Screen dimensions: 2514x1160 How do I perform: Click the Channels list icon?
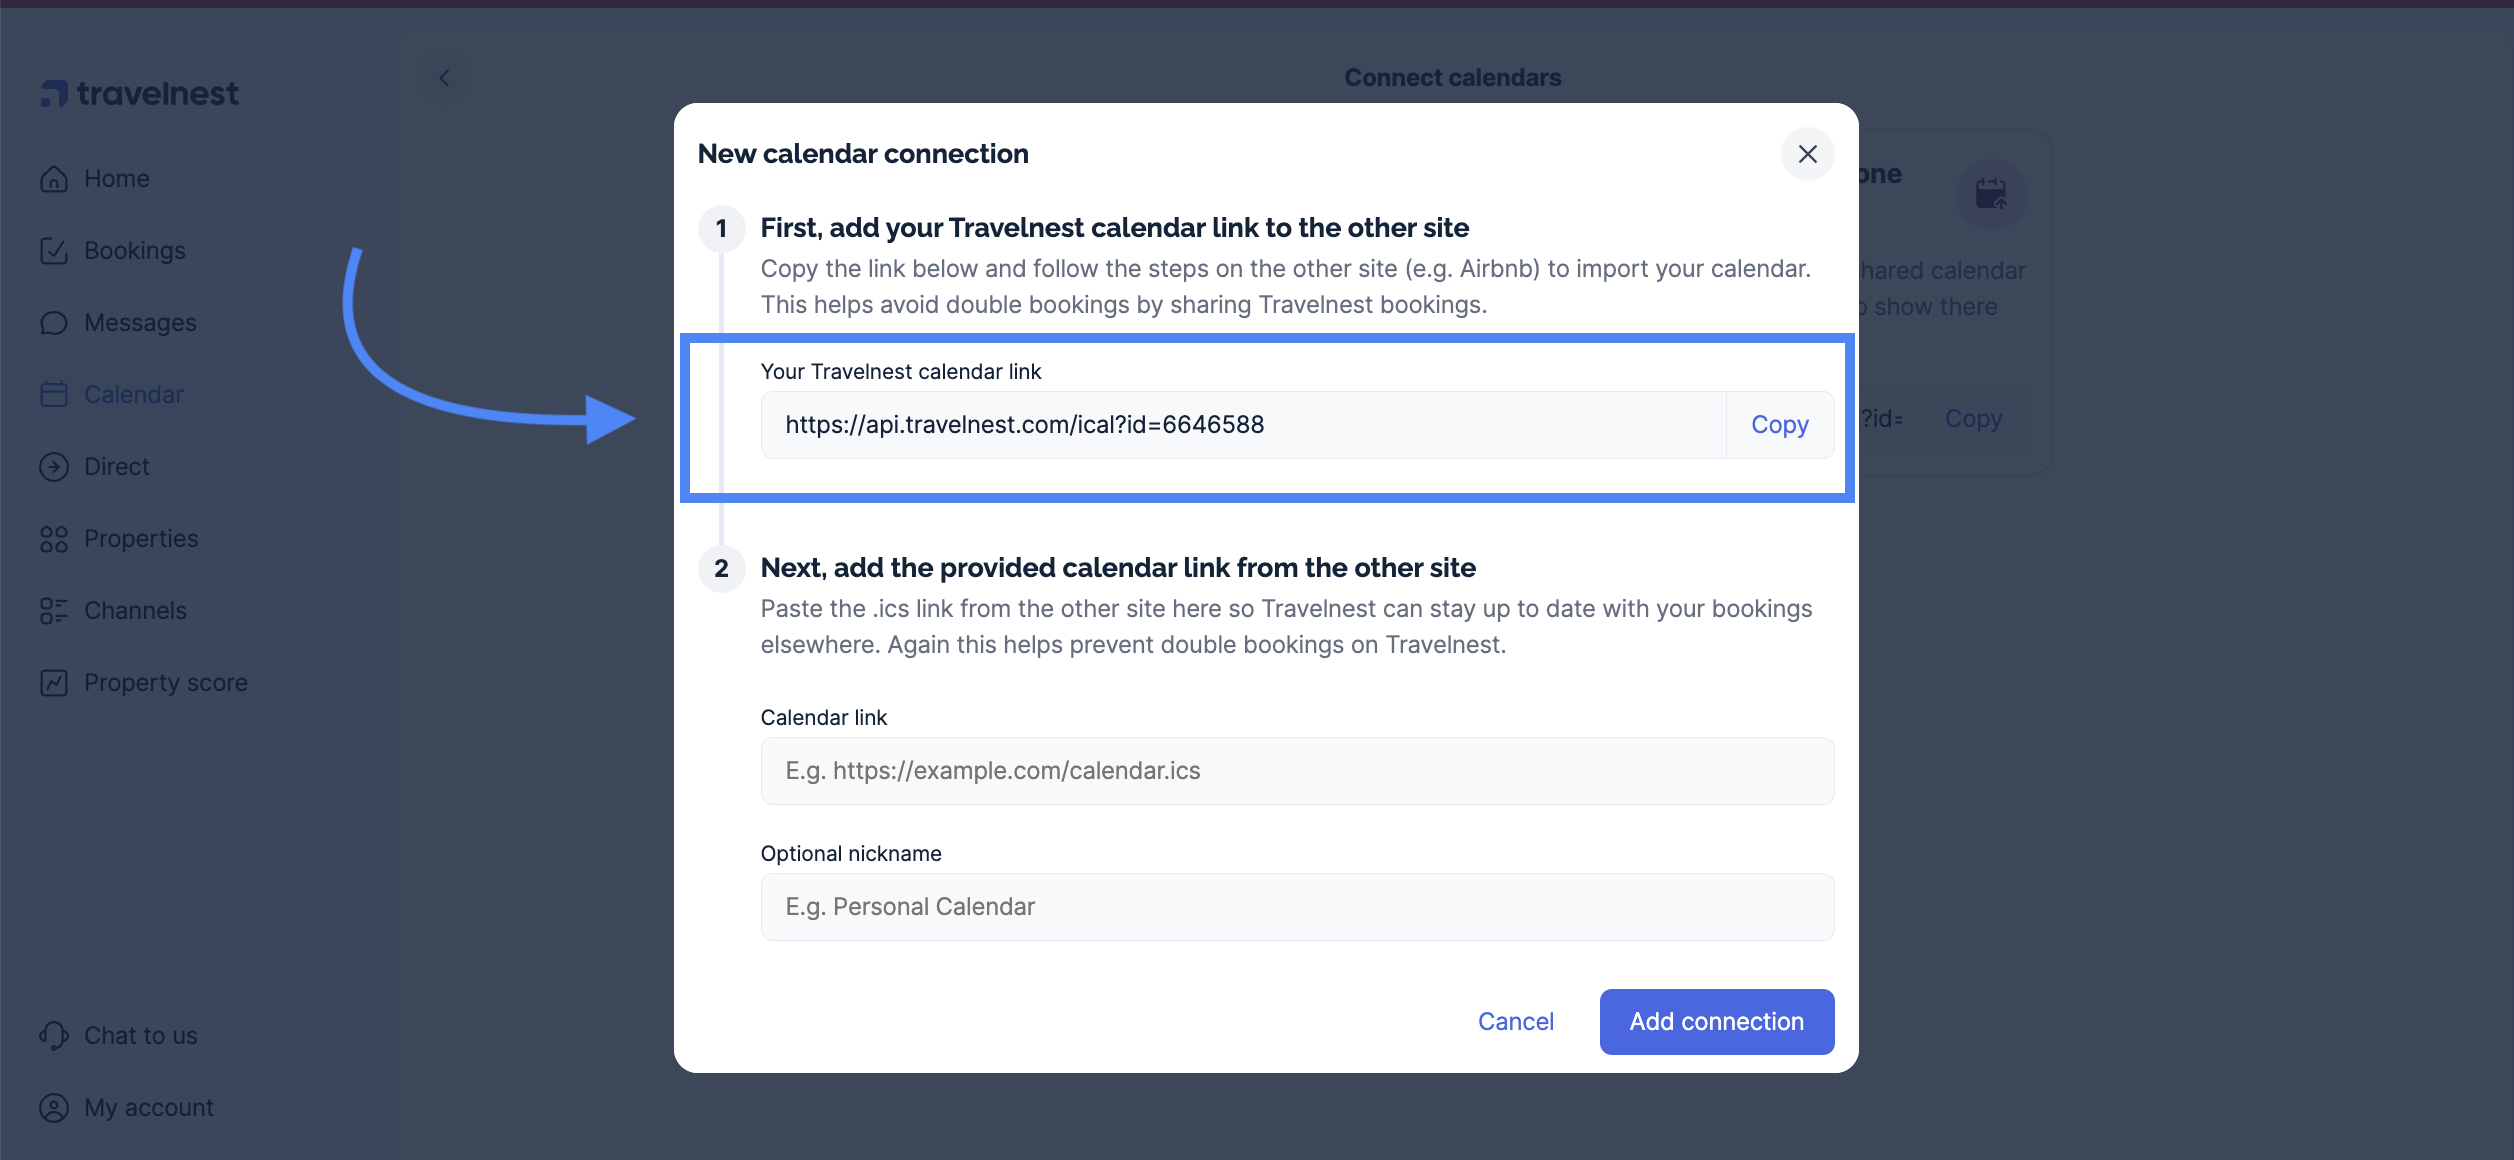click(x=54, y=611)
